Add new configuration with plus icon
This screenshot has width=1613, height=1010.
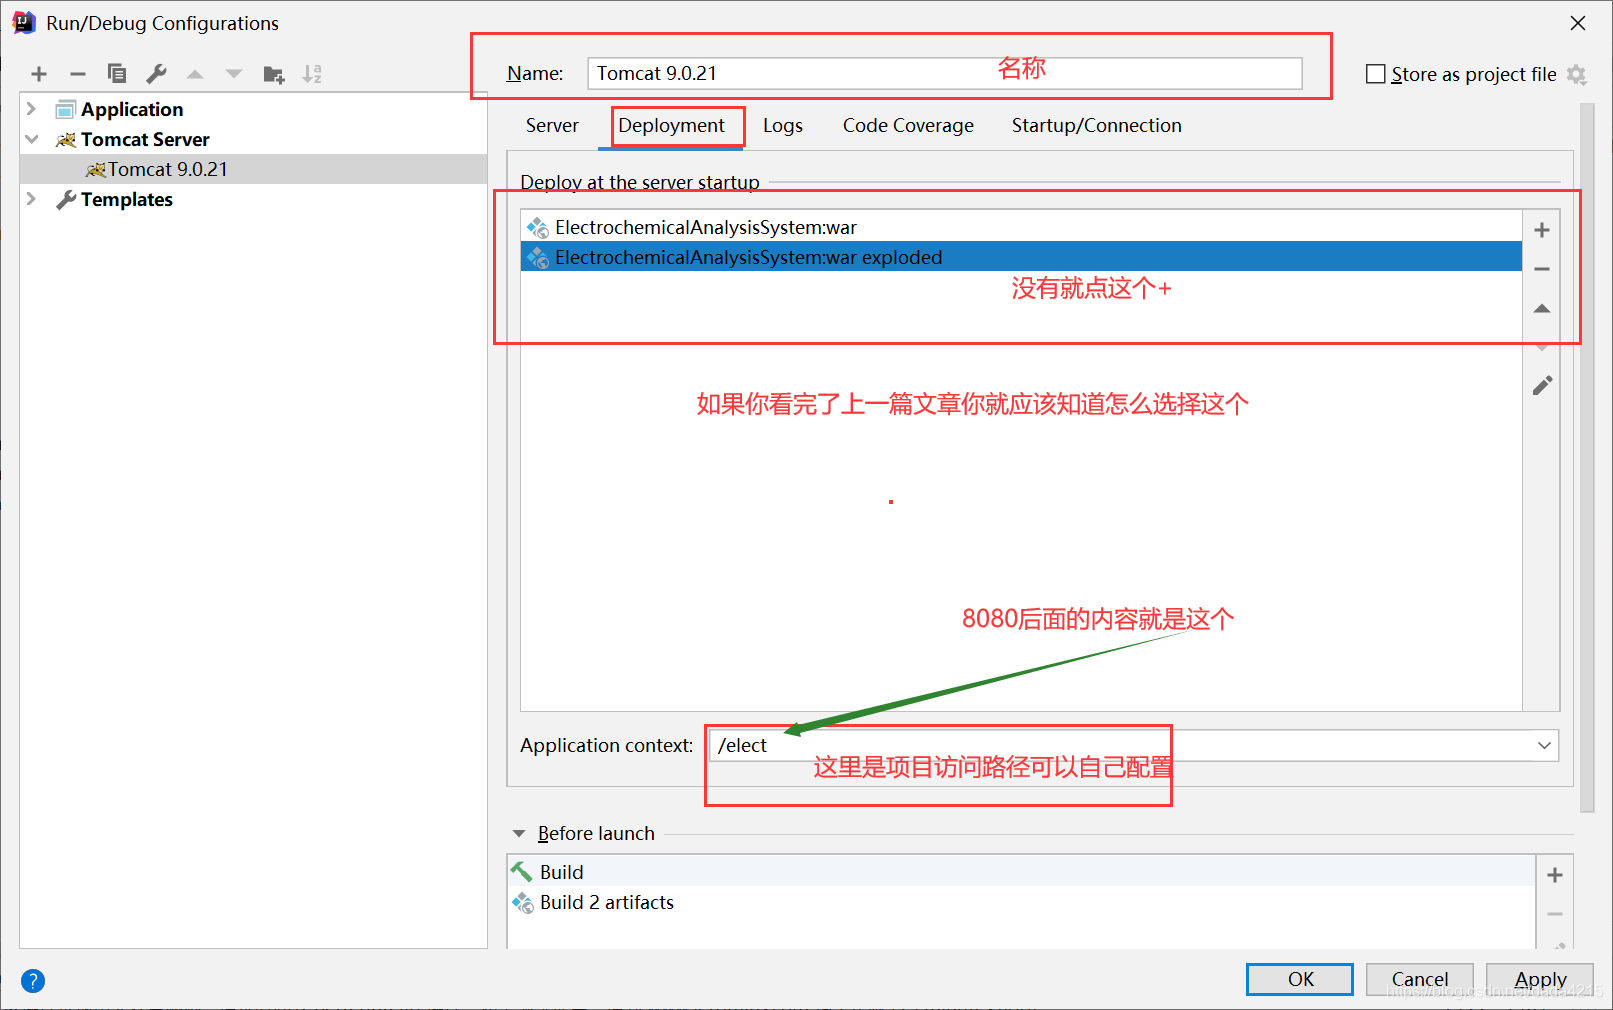coord(39,74)
